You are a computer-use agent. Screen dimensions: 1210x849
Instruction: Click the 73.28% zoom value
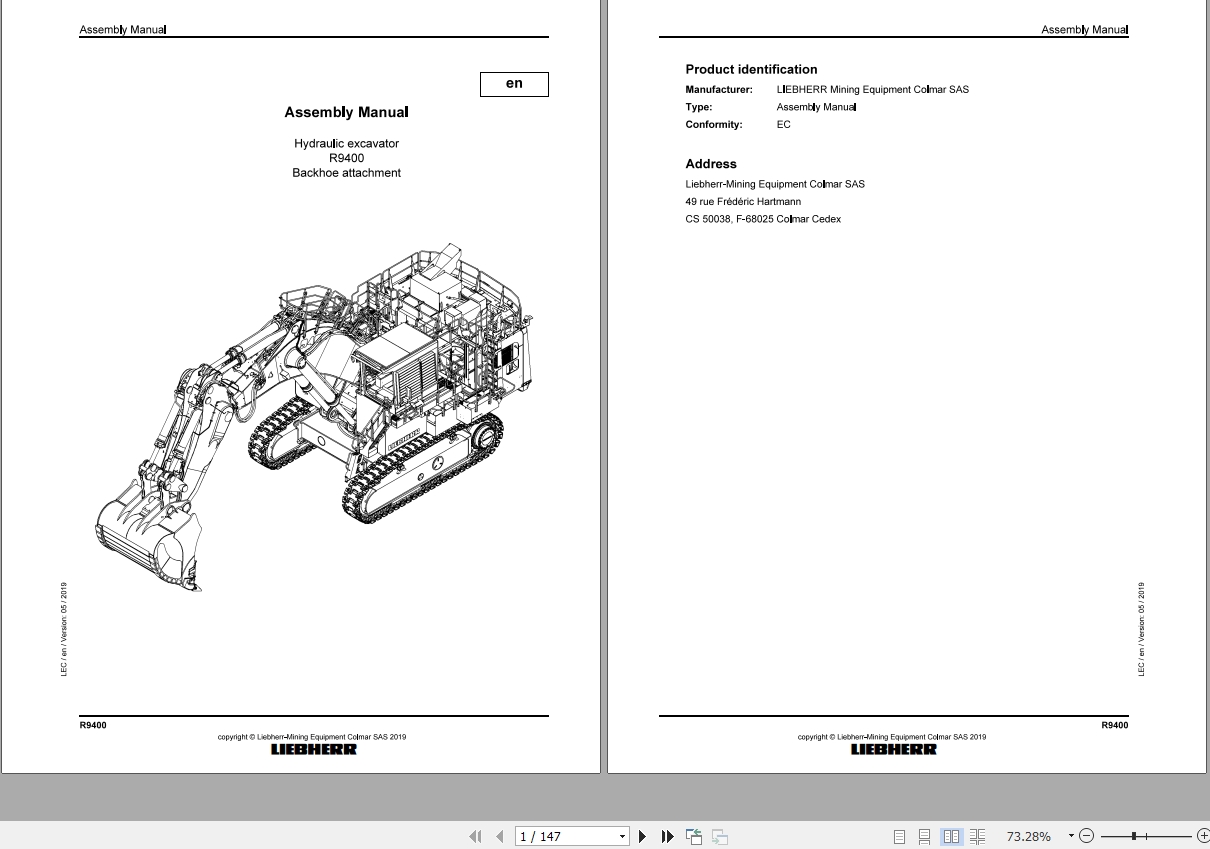(1028, 836)
